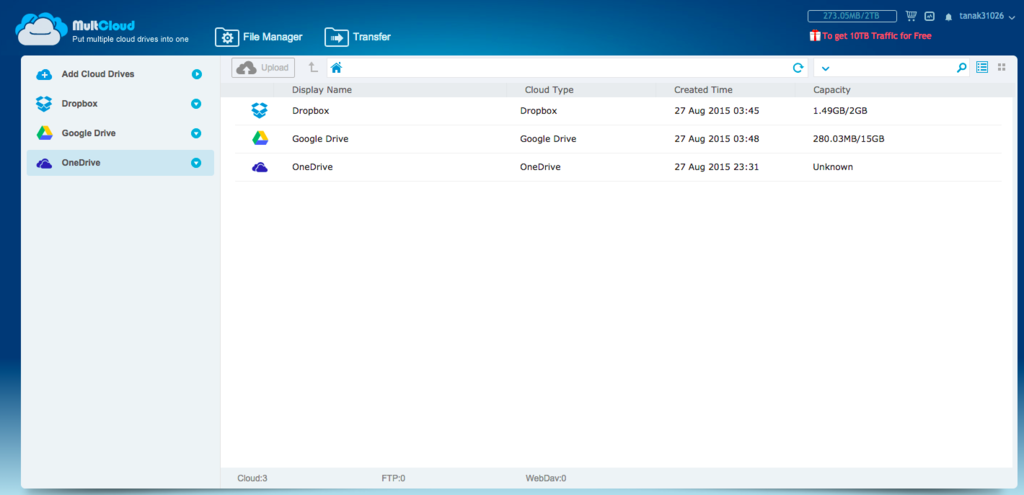Open the File Manager gear icon

tap(227, 37)
